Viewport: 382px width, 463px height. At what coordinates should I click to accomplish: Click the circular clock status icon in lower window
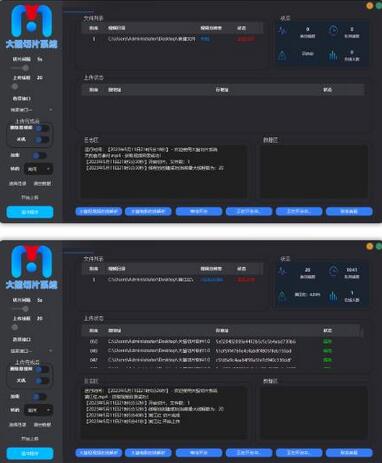333,272
